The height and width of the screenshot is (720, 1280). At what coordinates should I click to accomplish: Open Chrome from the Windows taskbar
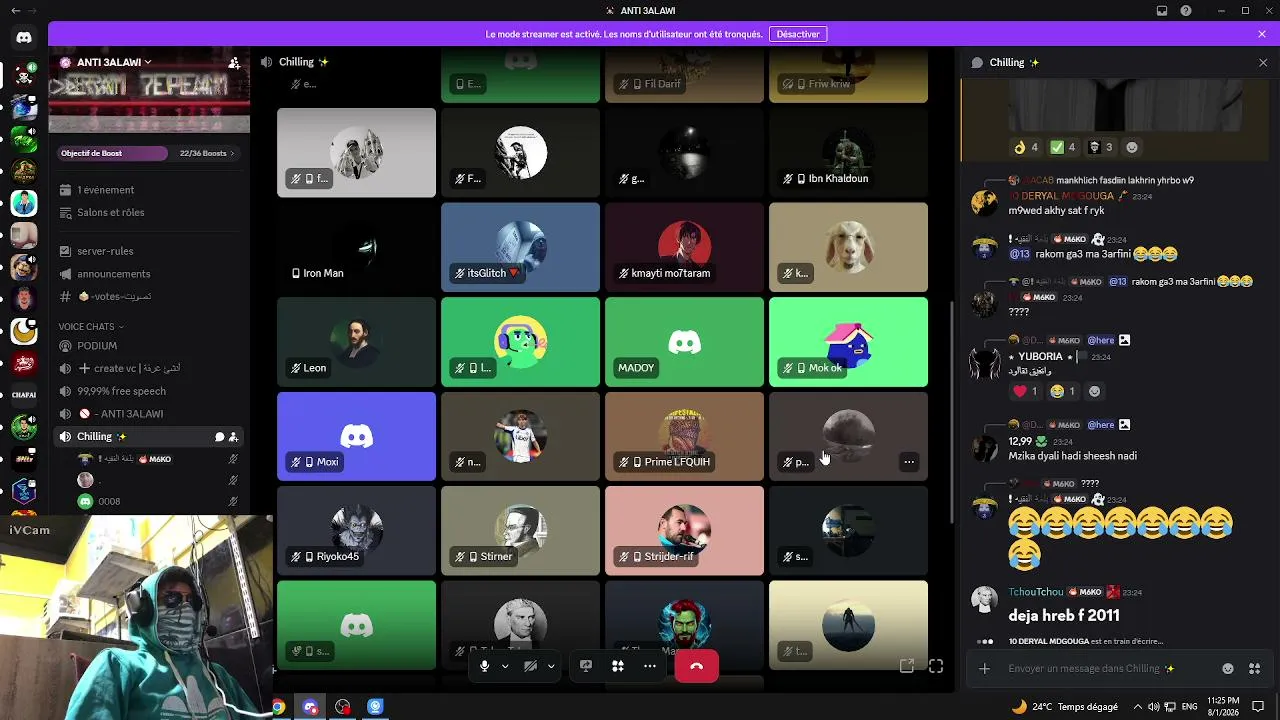click(x=278, y=707)
